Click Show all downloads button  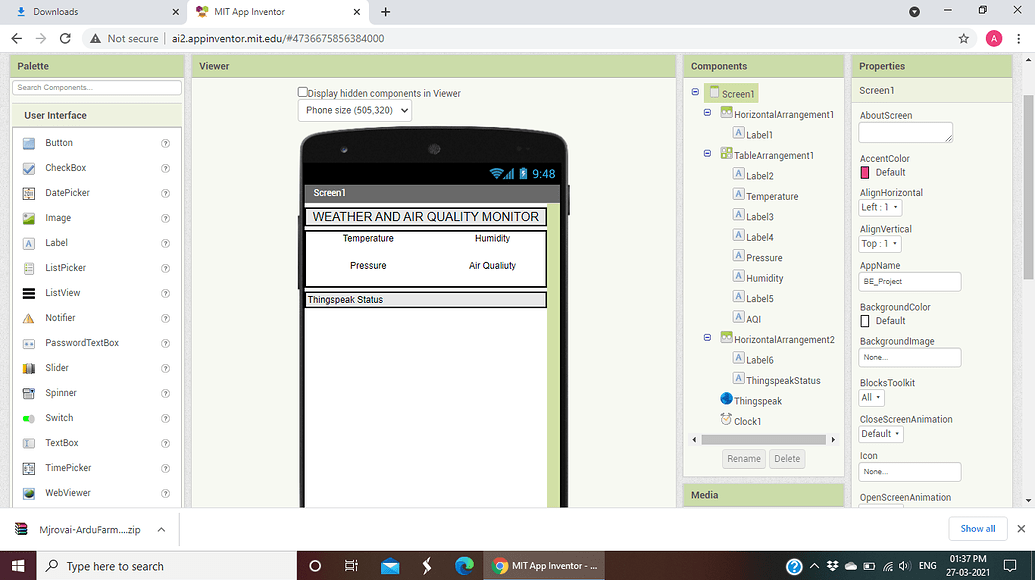click(977, 528)
